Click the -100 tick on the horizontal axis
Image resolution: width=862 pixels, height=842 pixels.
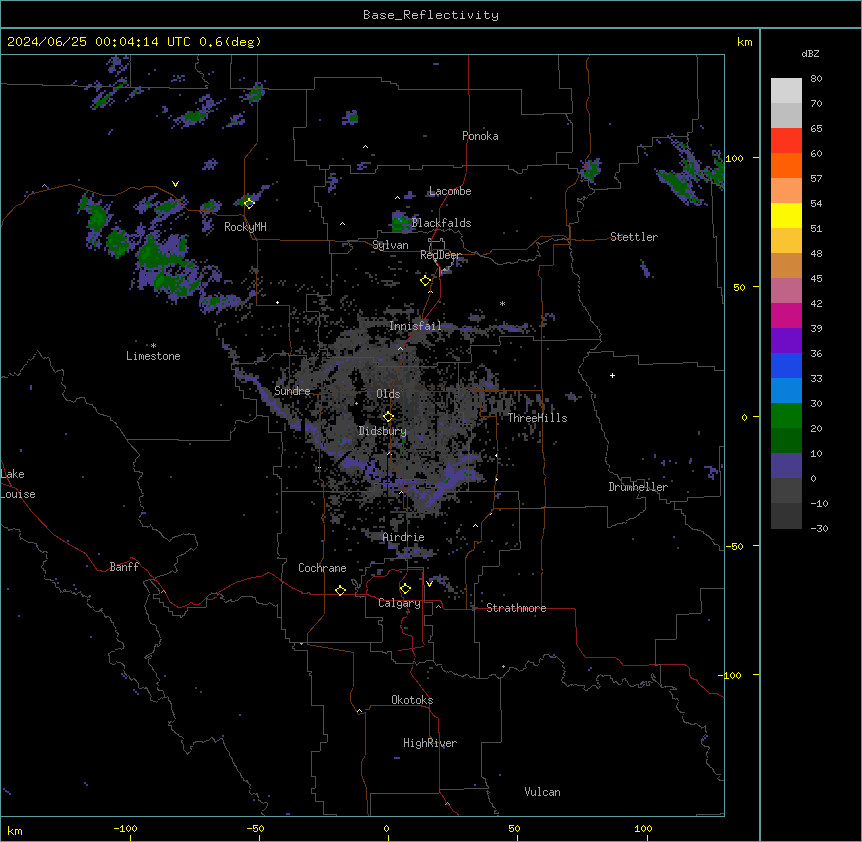[x=125, y=828]
